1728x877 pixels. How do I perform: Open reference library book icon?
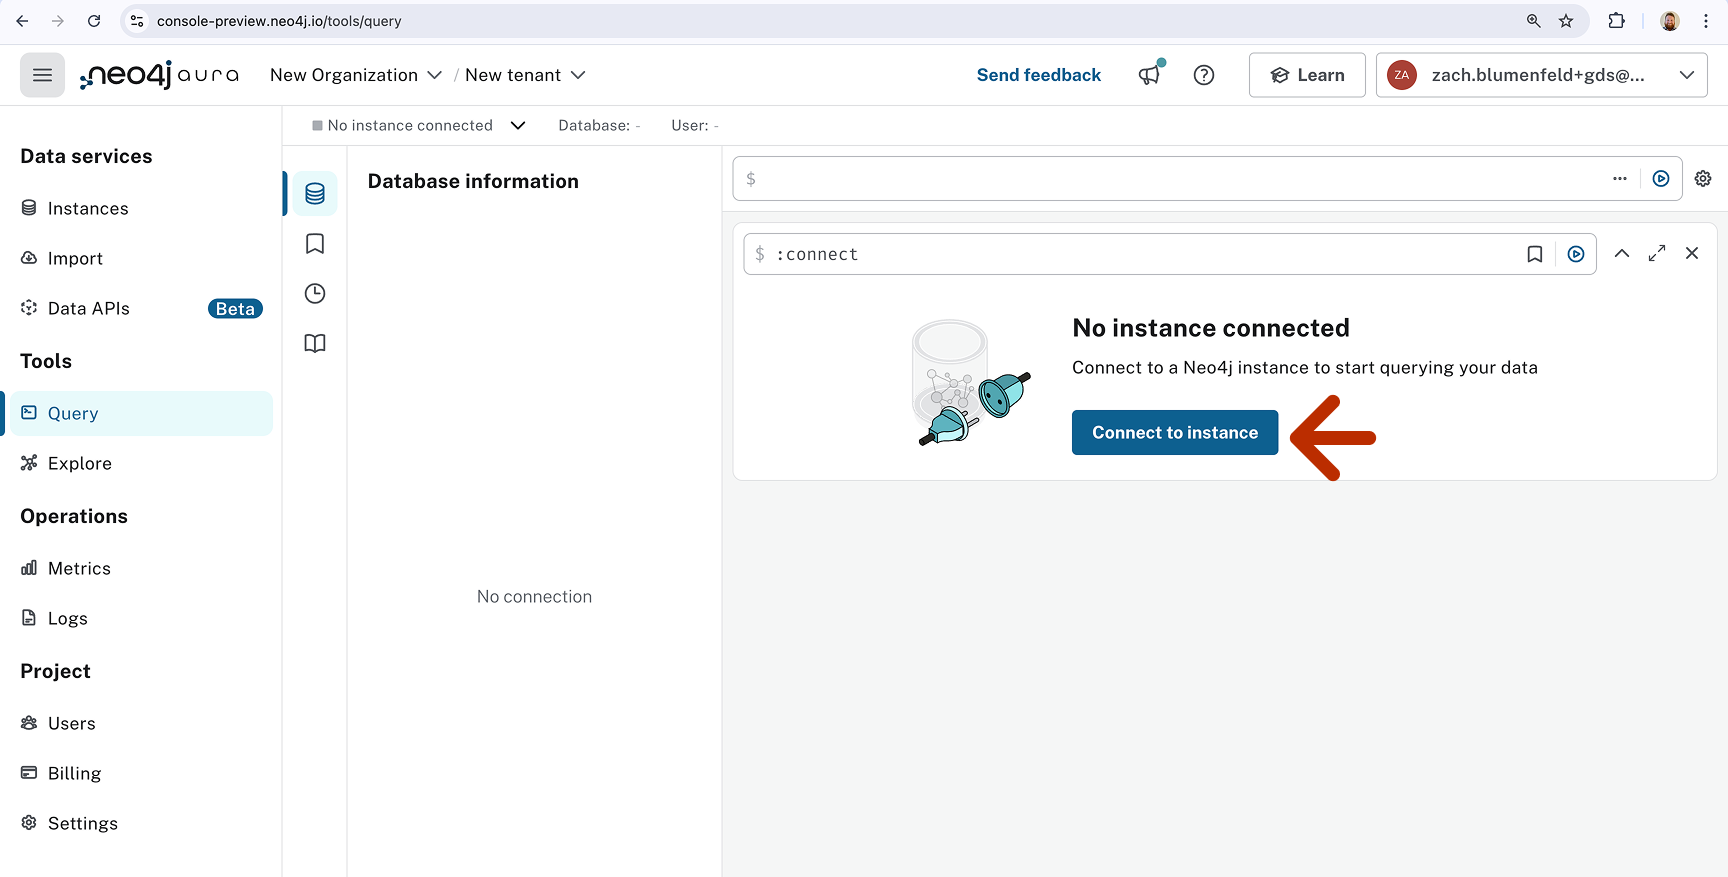315,344
